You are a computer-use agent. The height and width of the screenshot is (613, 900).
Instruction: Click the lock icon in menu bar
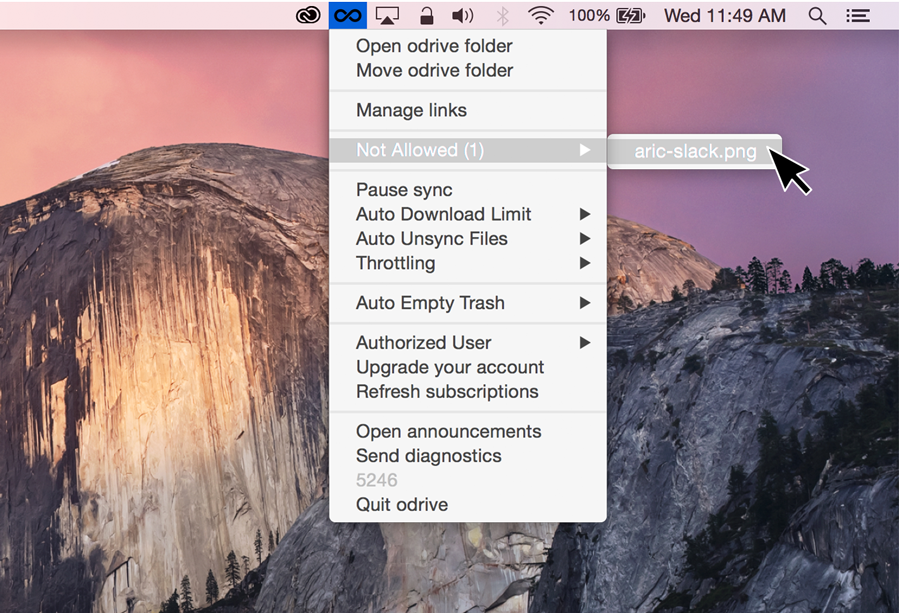(426, 15)
